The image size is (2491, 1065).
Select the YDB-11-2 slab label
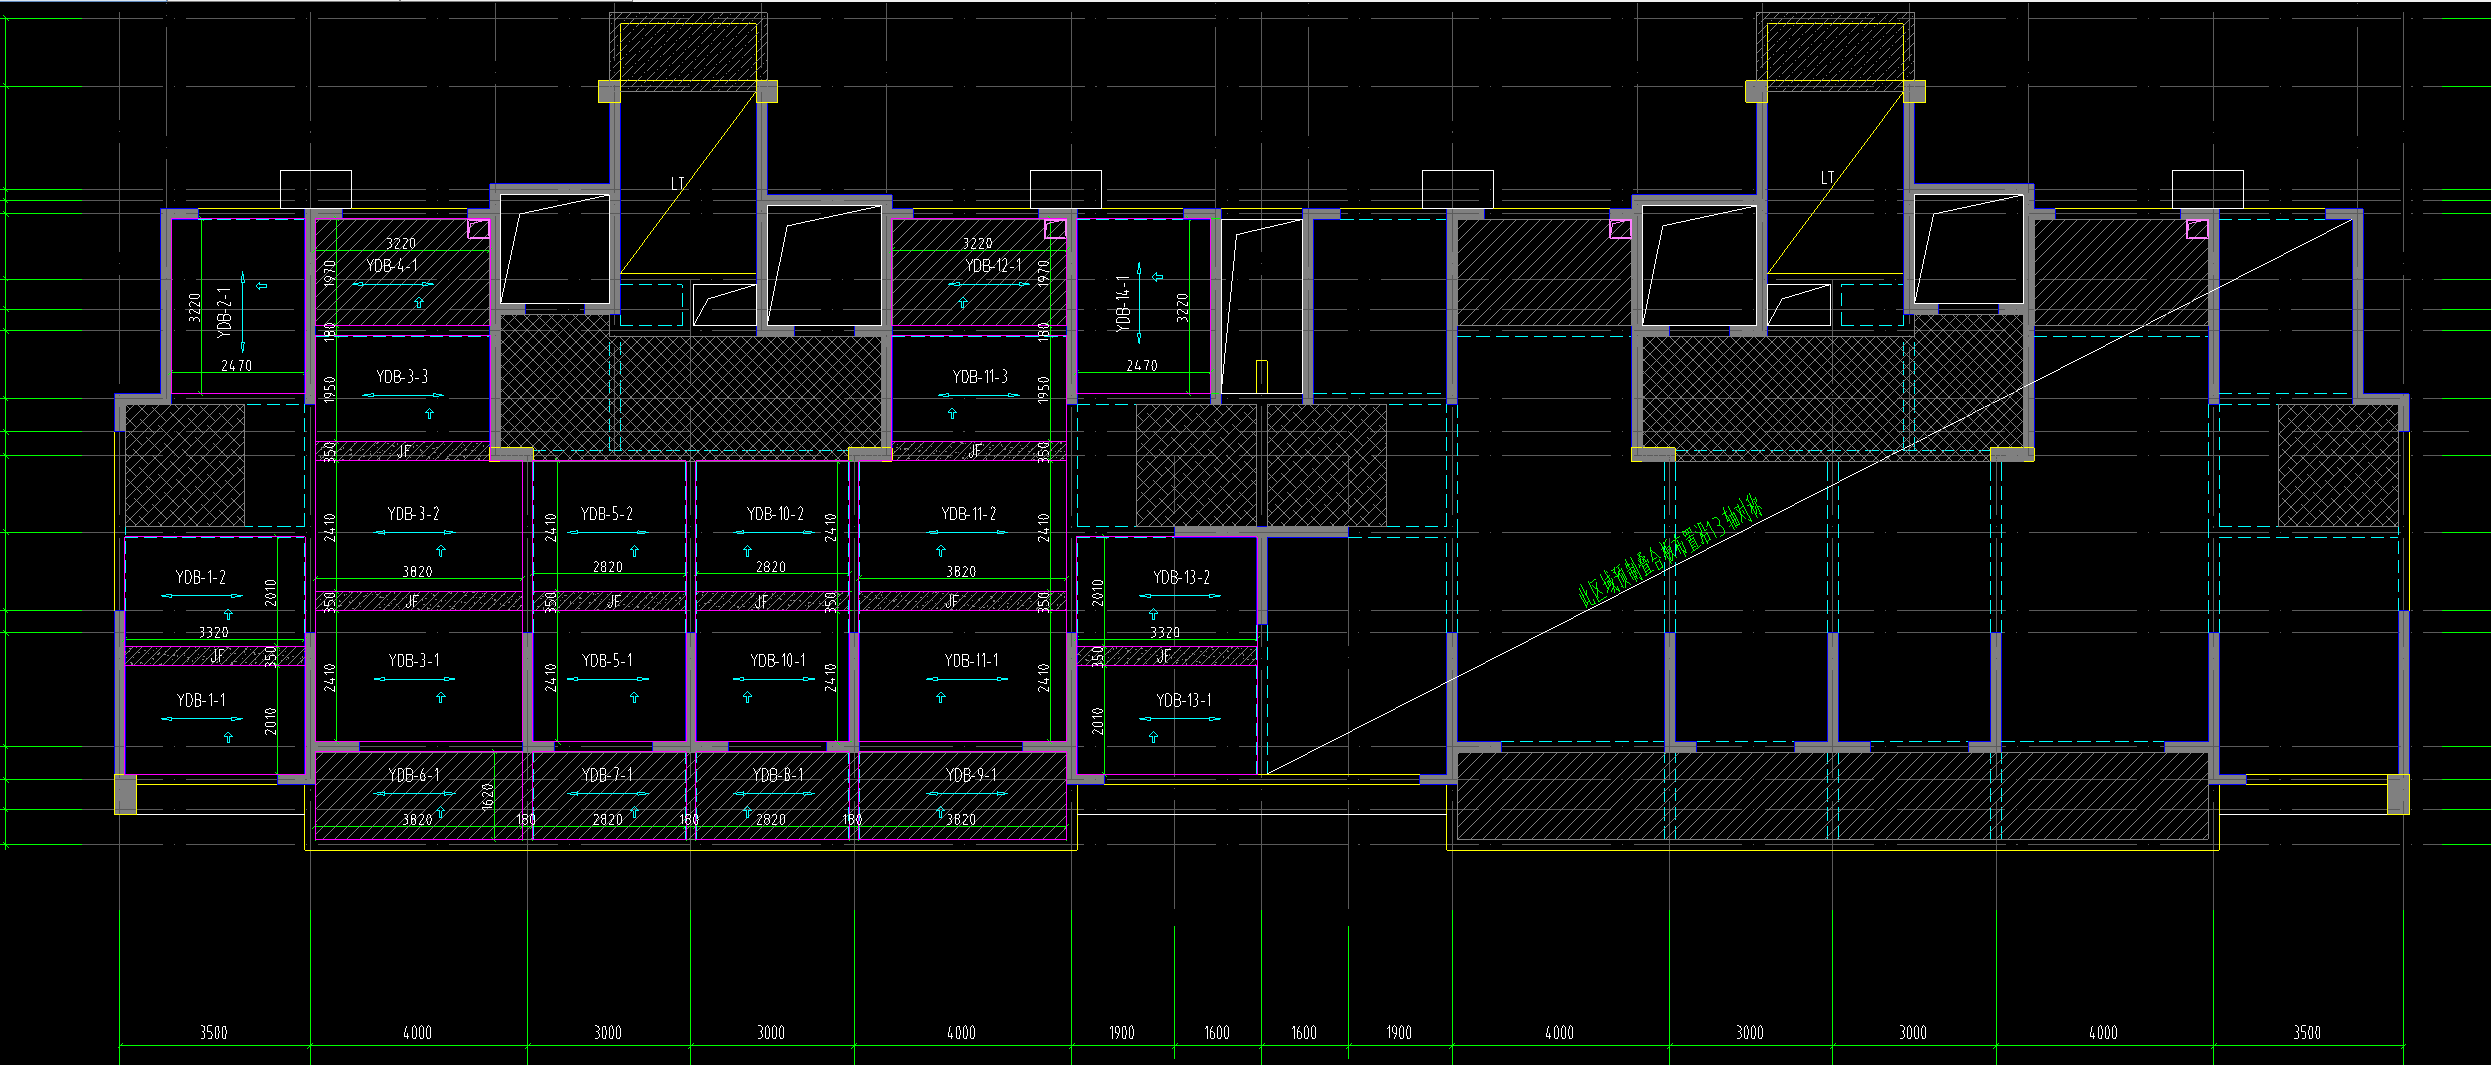click(969, 514)
